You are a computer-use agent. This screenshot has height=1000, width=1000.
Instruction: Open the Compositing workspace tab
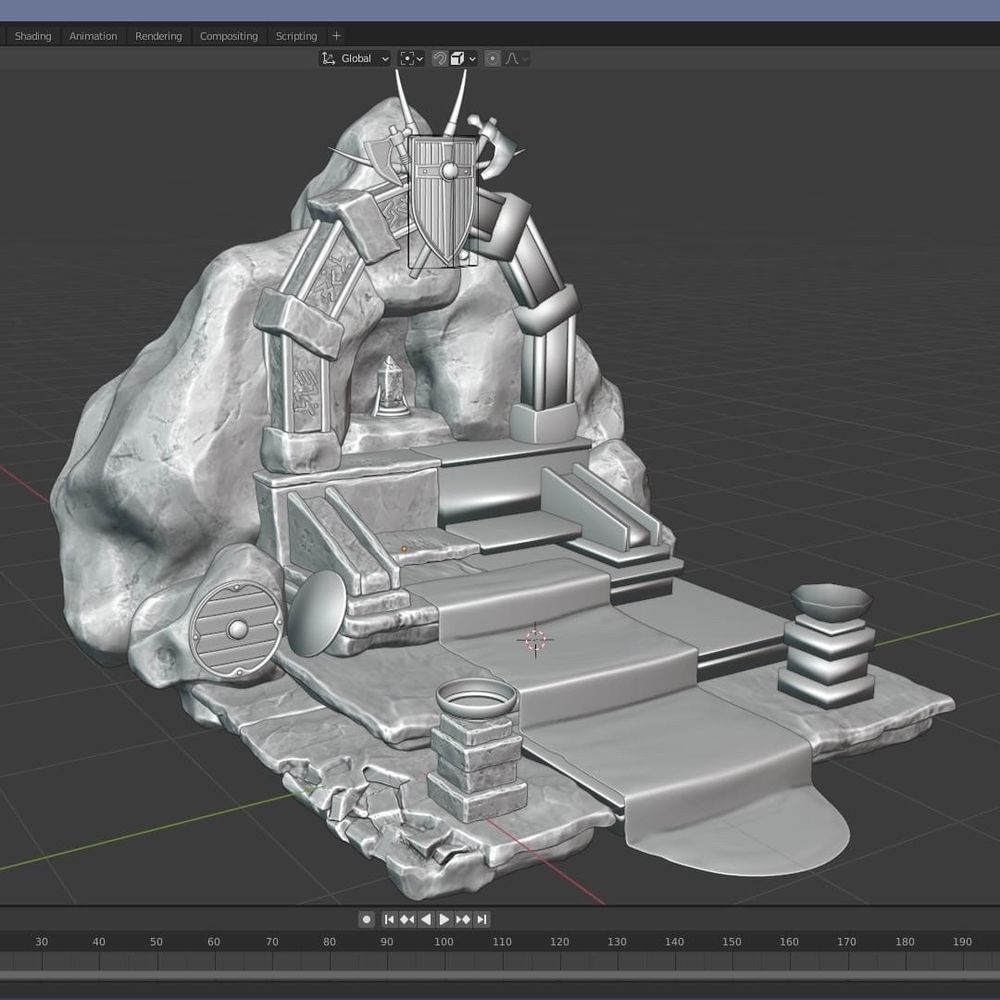click(x=228, y=36)
